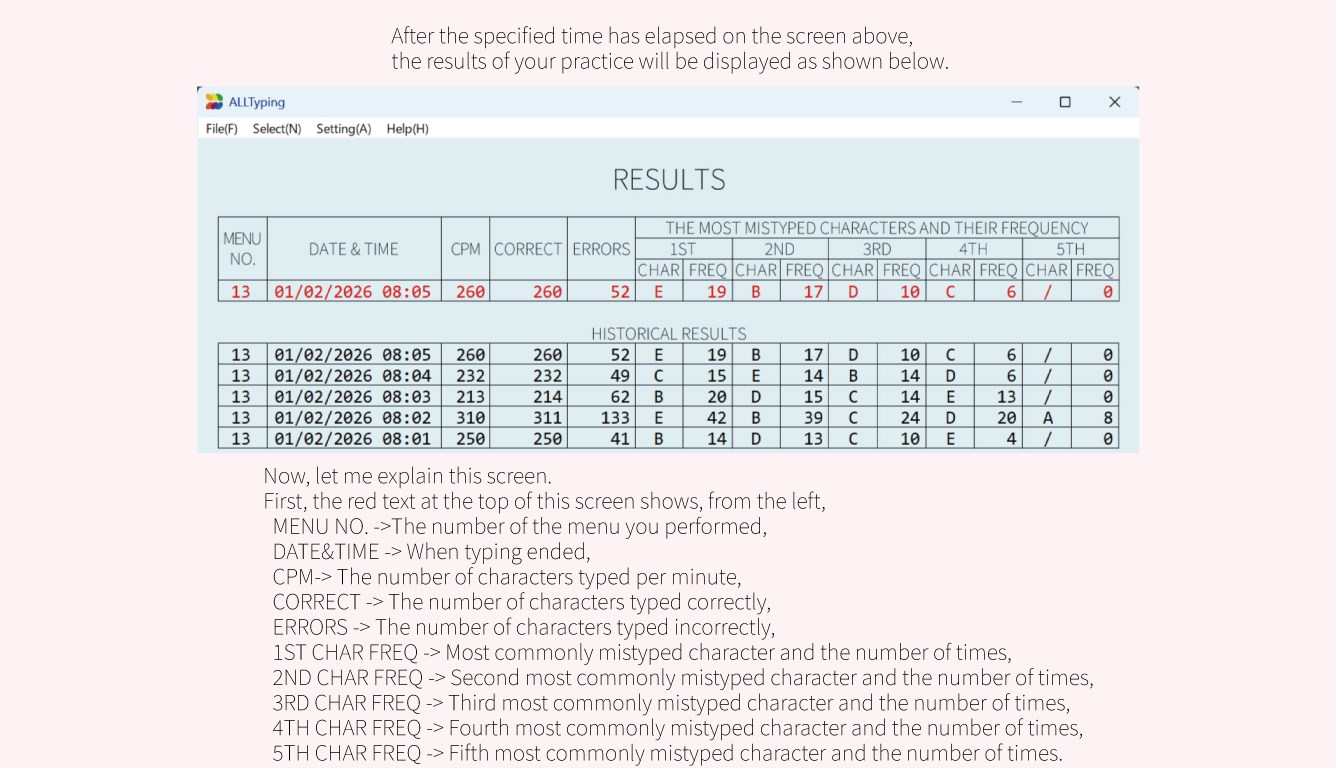Click the HISTORICAL RESULTS label
This screenshot has width=1336, height=768.
click(668, 333)
